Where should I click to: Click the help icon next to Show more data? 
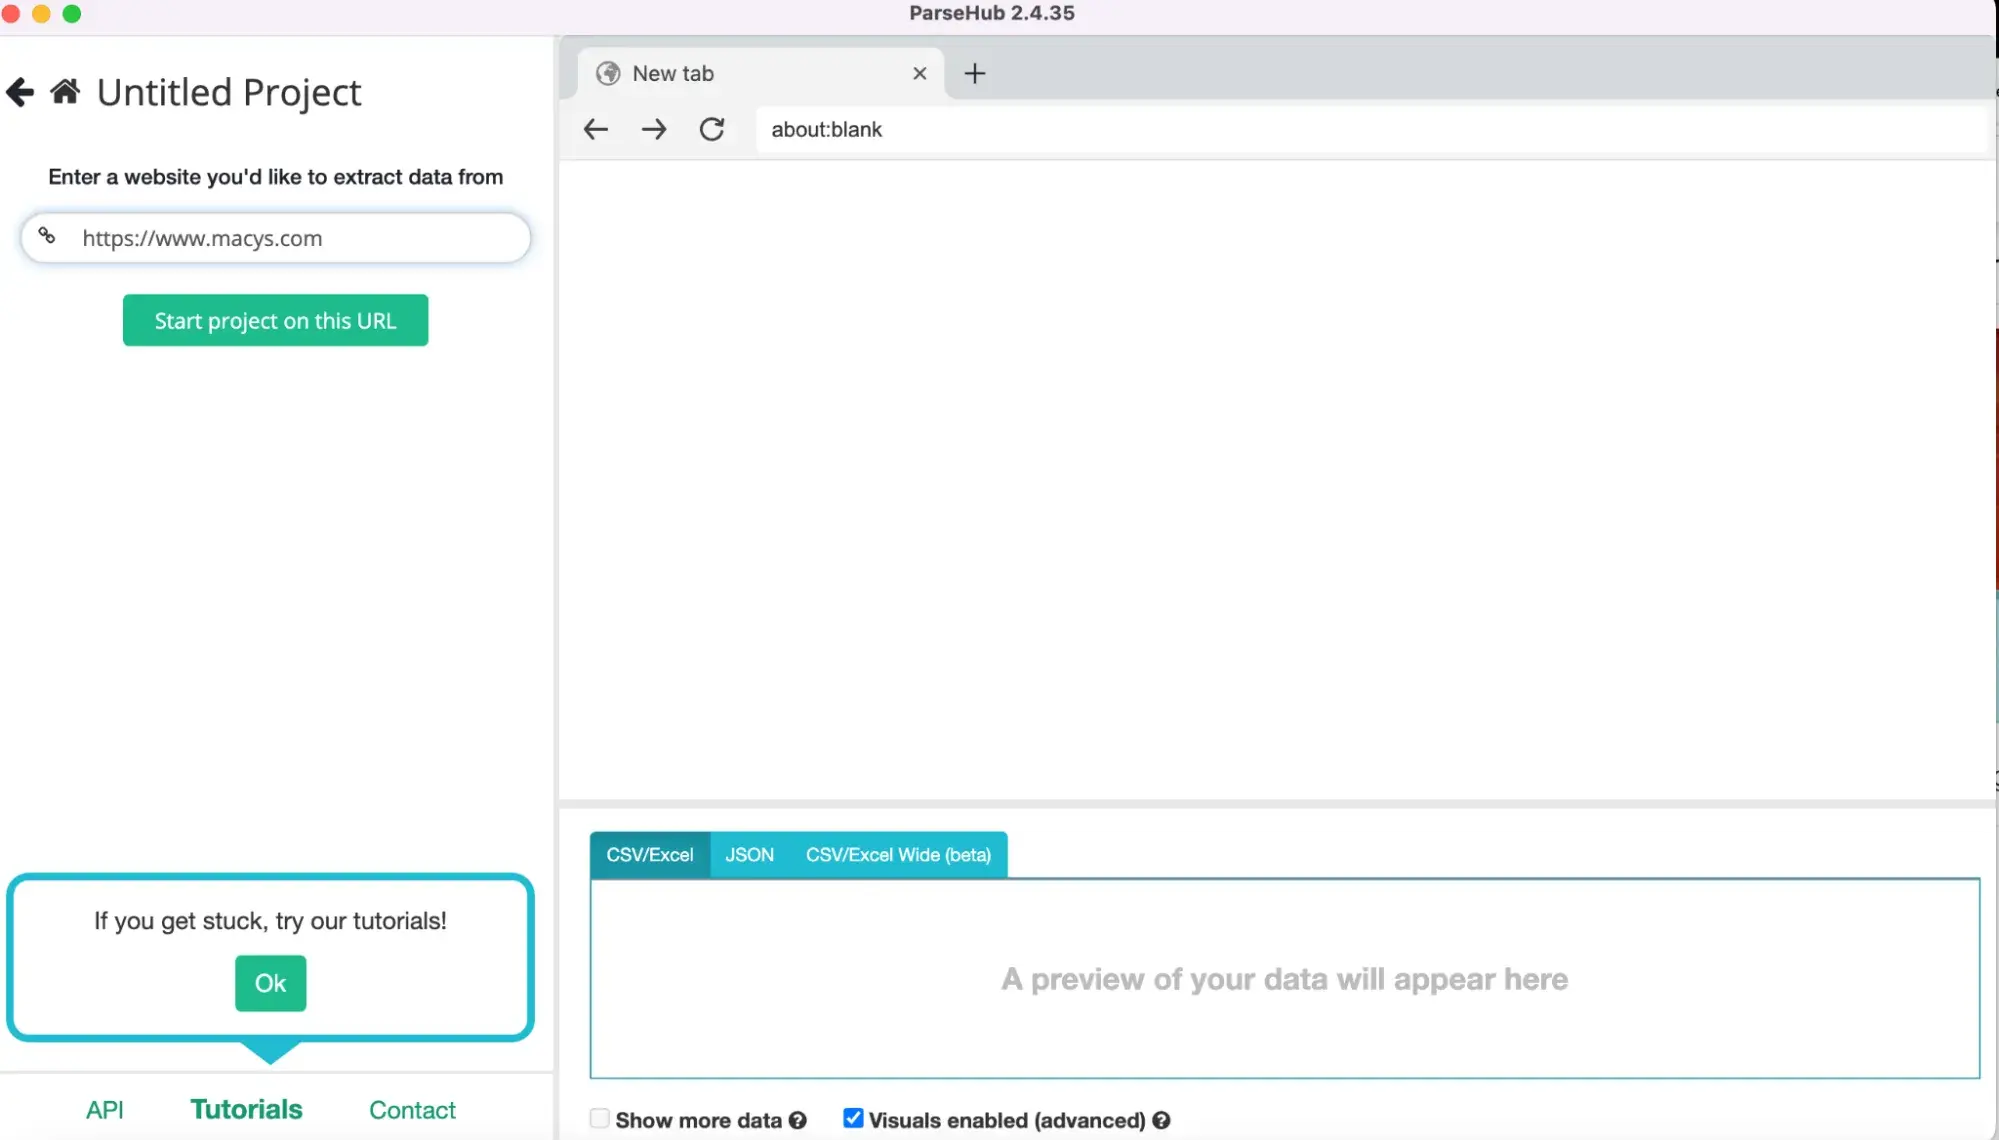[x=798, y=1120]
